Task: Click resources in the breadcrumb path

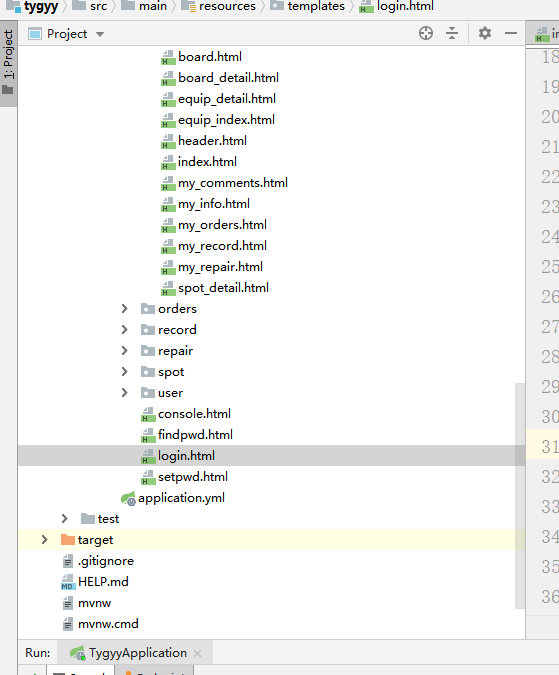Action: [227, 6]
